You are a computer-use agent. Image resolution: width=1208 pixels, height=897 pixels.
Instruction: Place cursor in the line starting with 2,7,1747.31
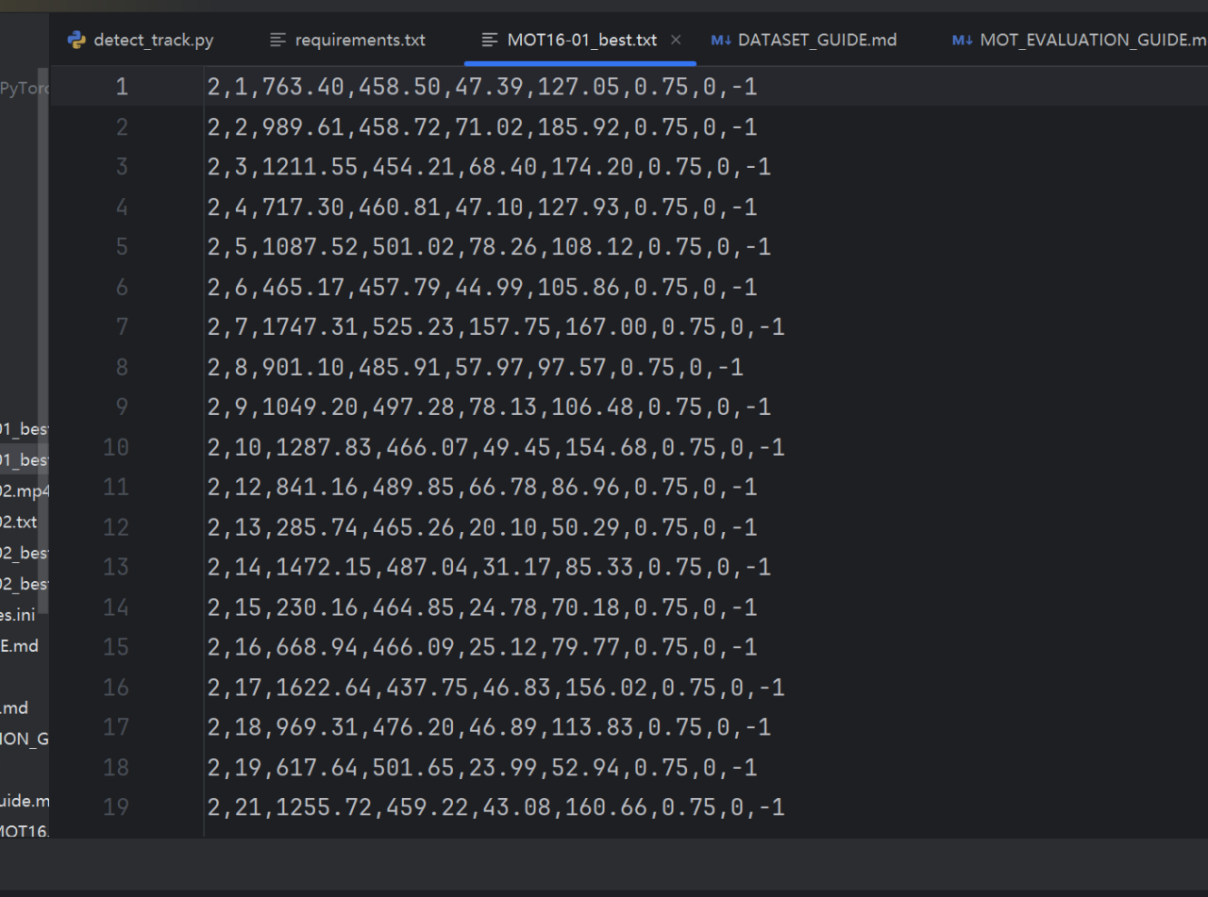pyautogui.click(x=495, y=327)
